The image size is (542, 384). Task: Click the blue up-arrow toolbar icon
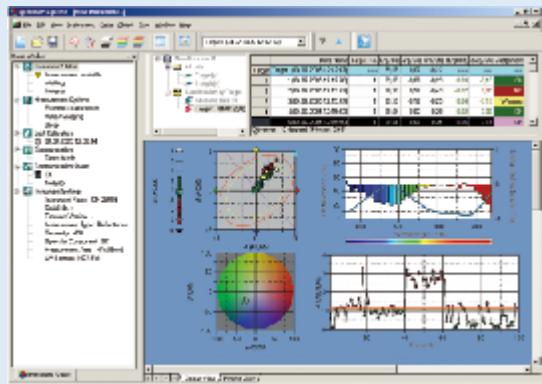tap(339, 42)
